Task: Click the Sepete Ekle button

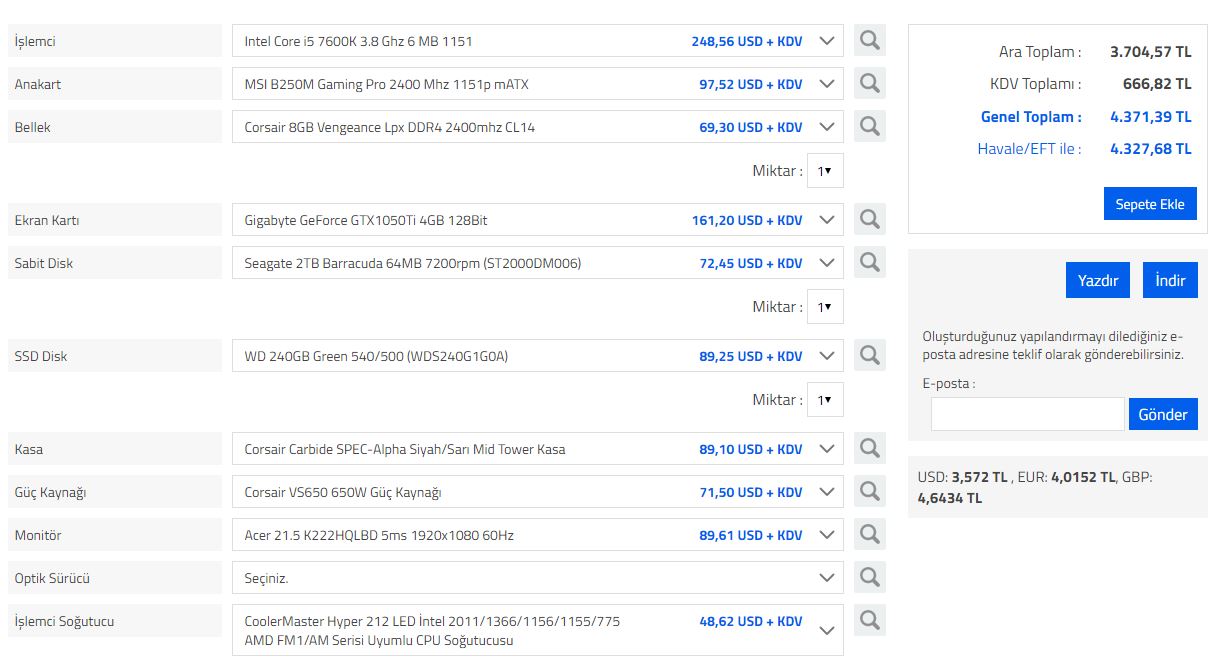Action: click(1150, 204)
